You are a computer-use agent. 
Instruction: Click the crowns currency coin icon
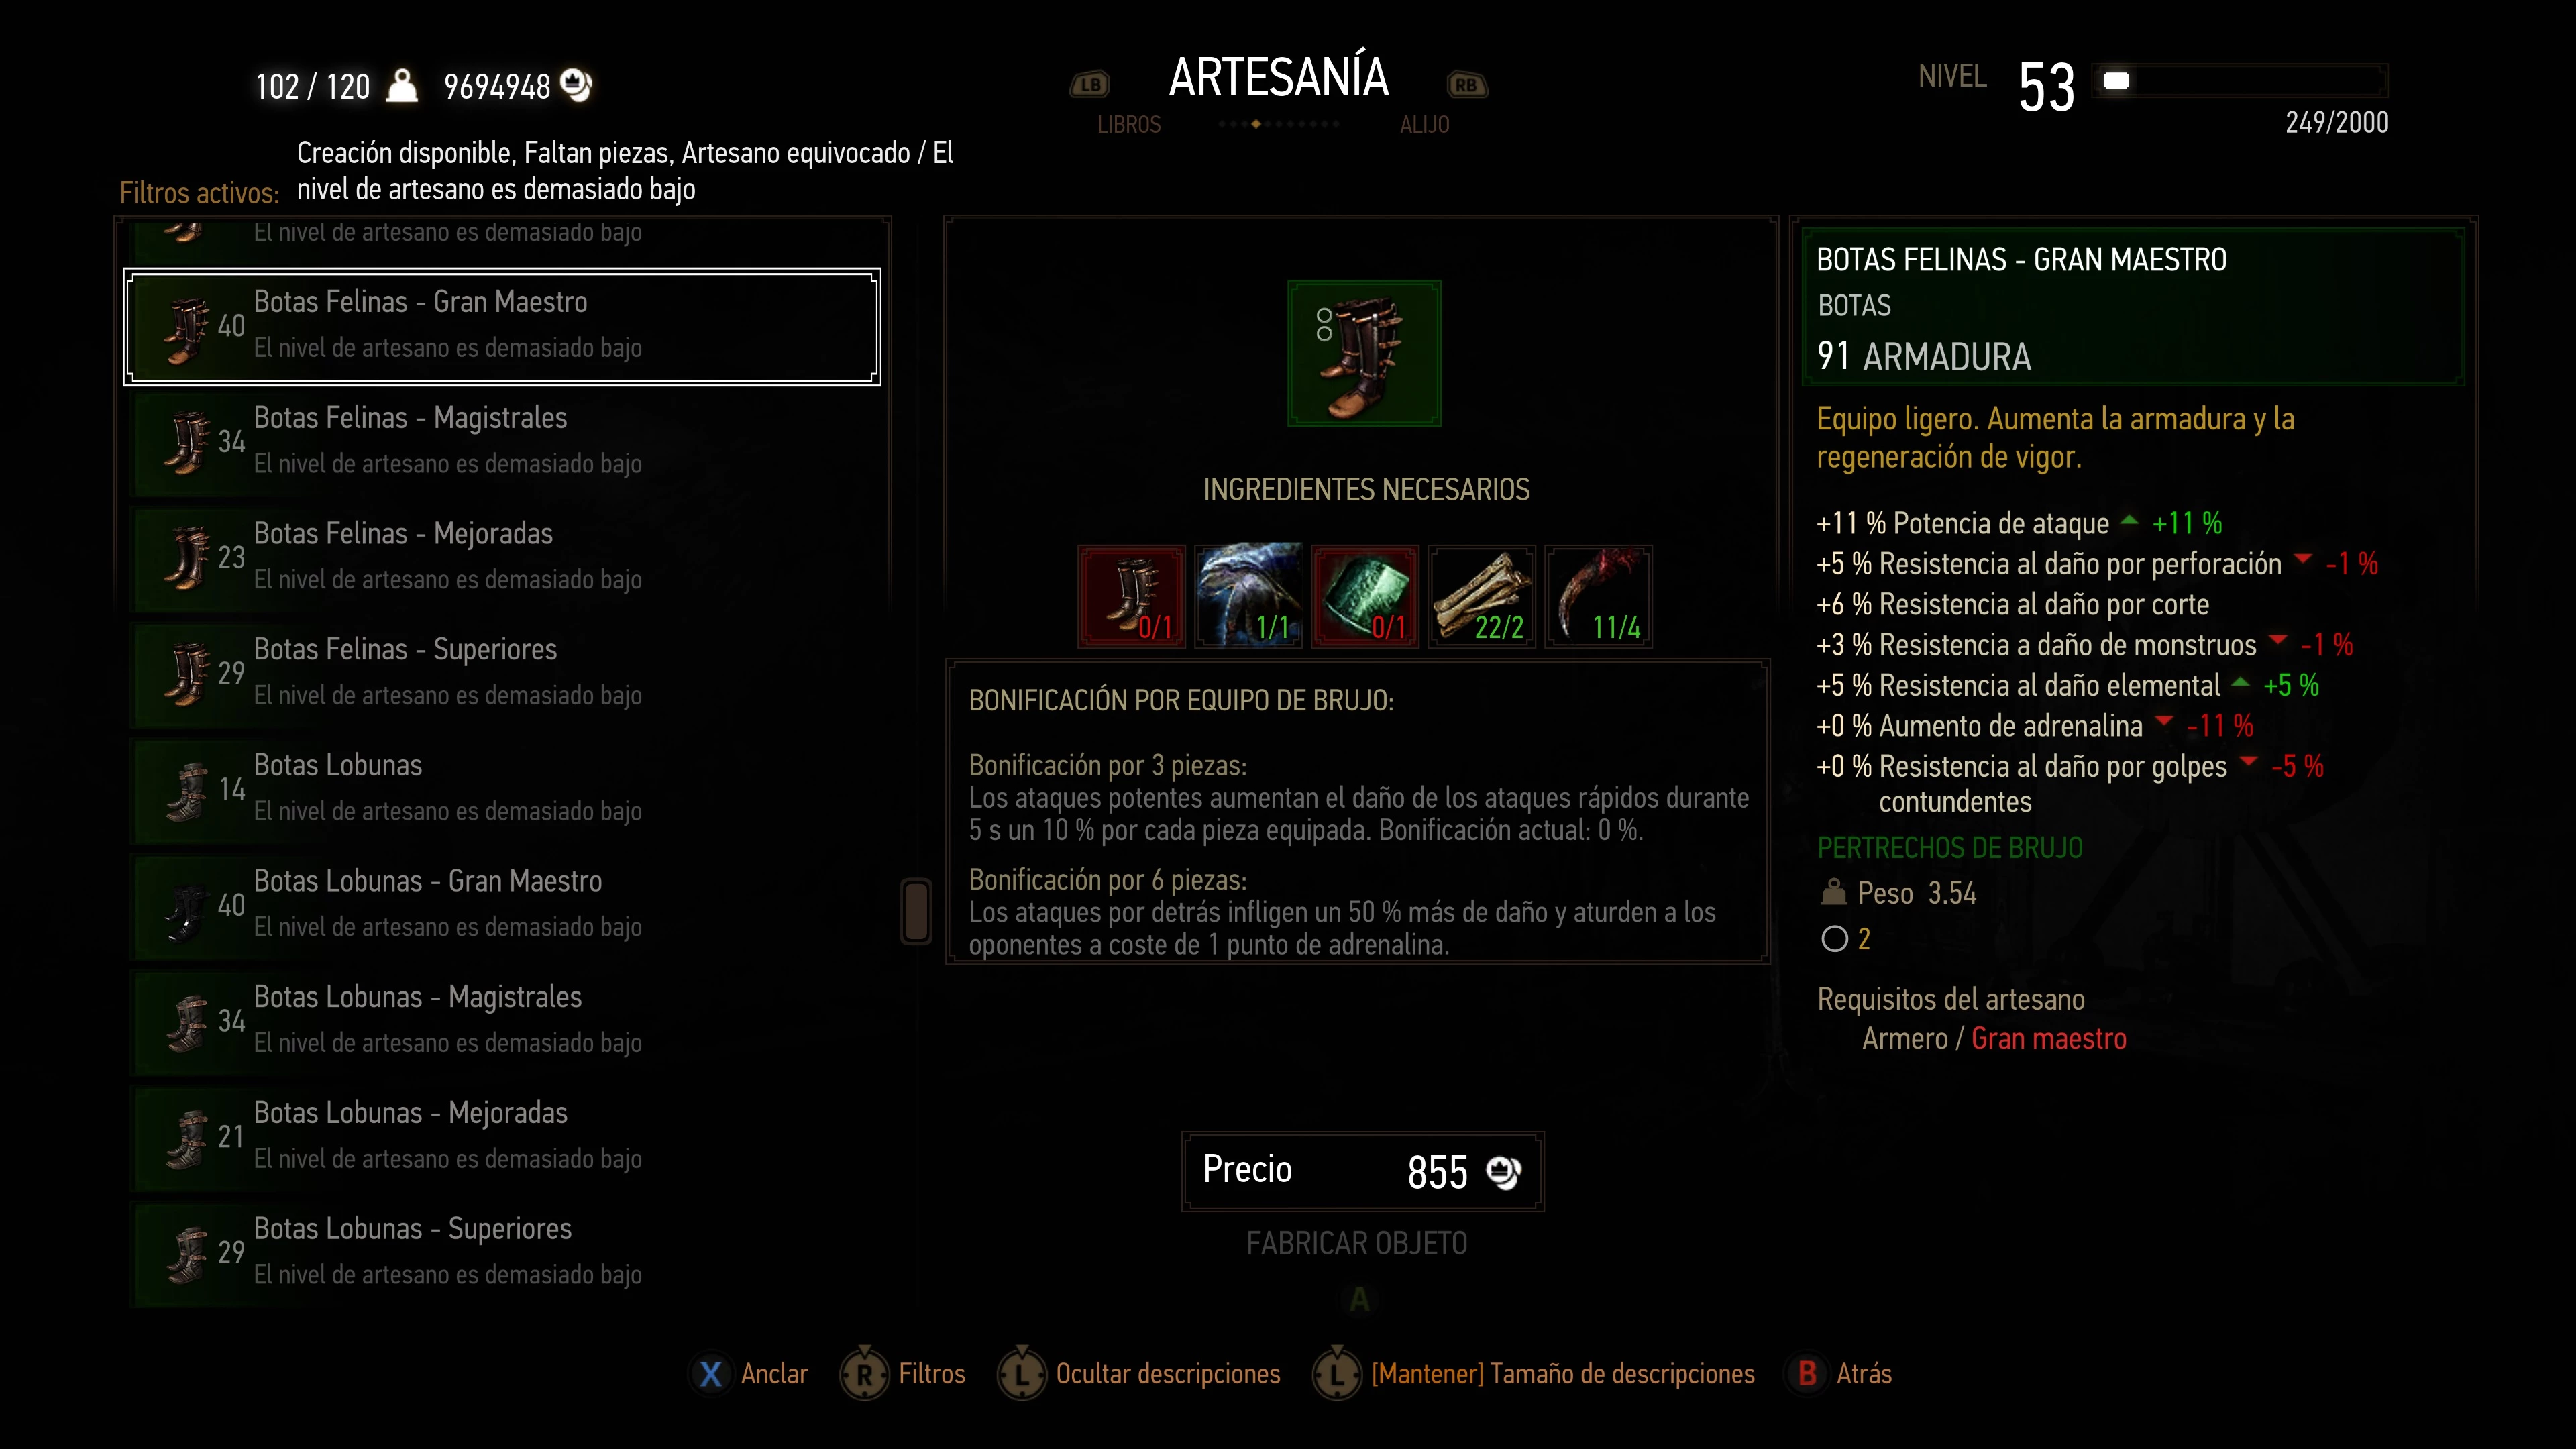(577, 85)
